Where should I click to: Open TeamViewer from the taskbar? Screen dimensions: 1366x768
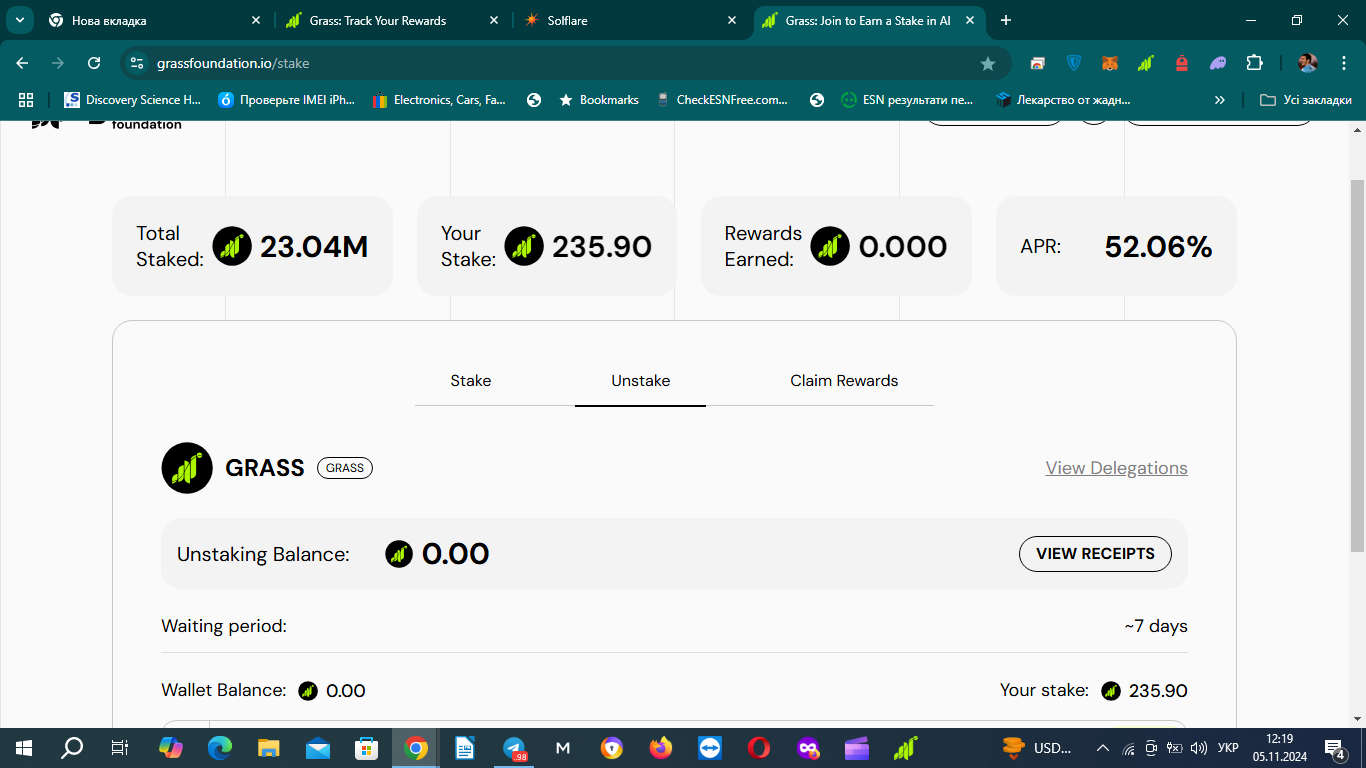710,748
